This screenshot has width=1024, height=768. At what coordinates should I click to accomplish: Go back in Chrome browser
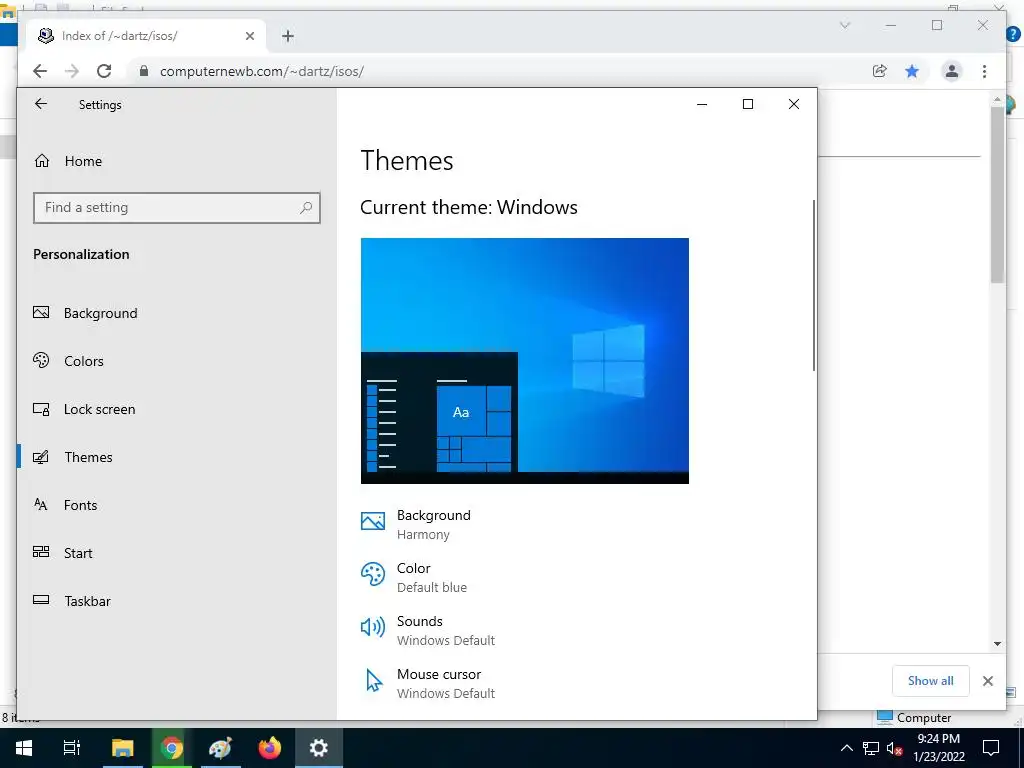(40, 71)
